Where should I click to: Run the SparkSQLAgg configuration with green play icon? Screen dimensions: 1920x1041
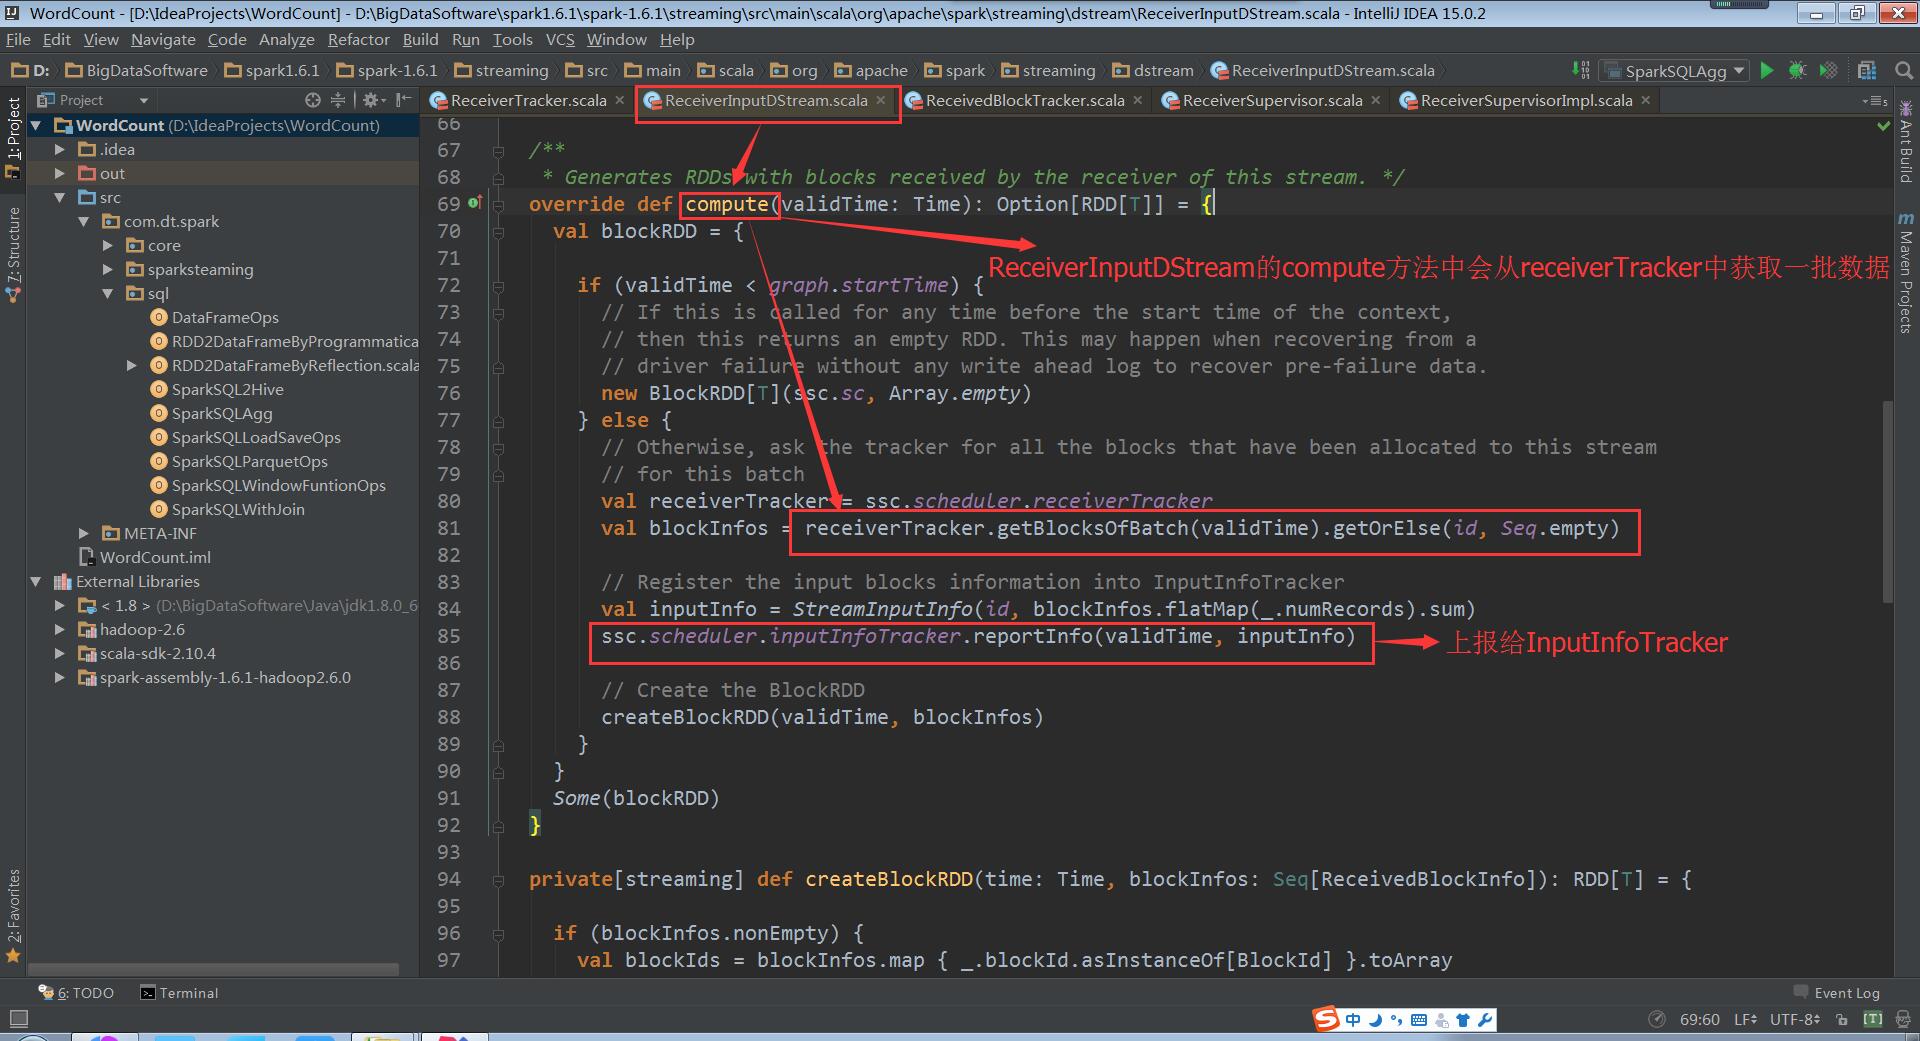[x=1767, y=70]
